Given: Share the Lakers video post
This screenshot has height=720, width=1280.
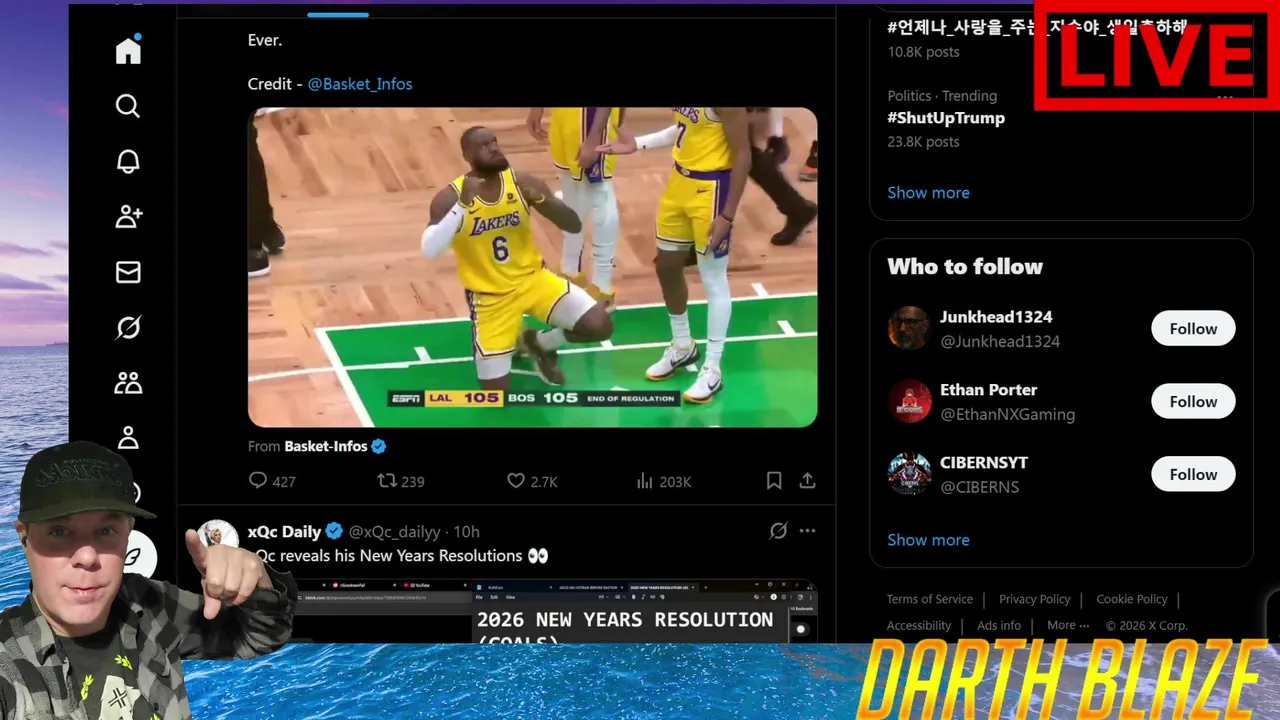Looking at the screenshot, I should [x=807, y=481].
